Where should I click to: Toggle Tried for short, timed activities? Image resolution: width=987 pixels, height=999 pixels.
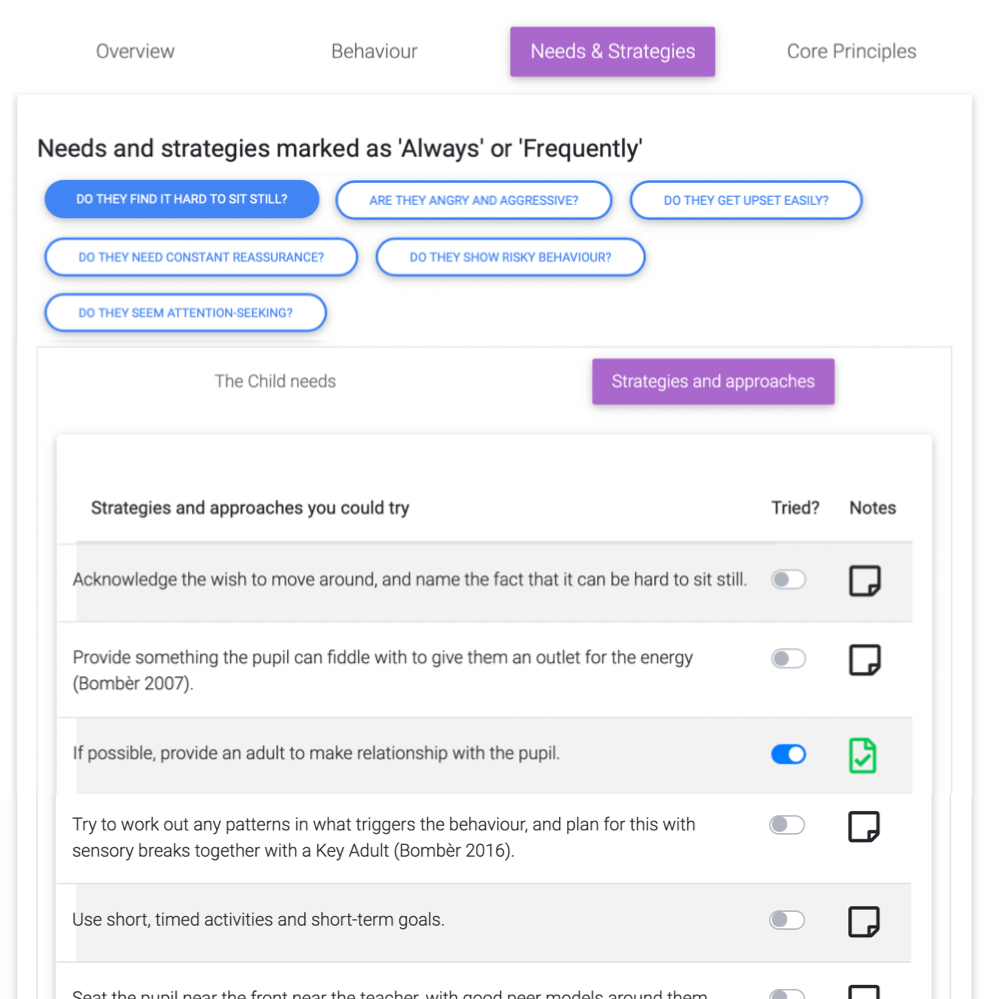pyautogui.click(x=787, y=920)
